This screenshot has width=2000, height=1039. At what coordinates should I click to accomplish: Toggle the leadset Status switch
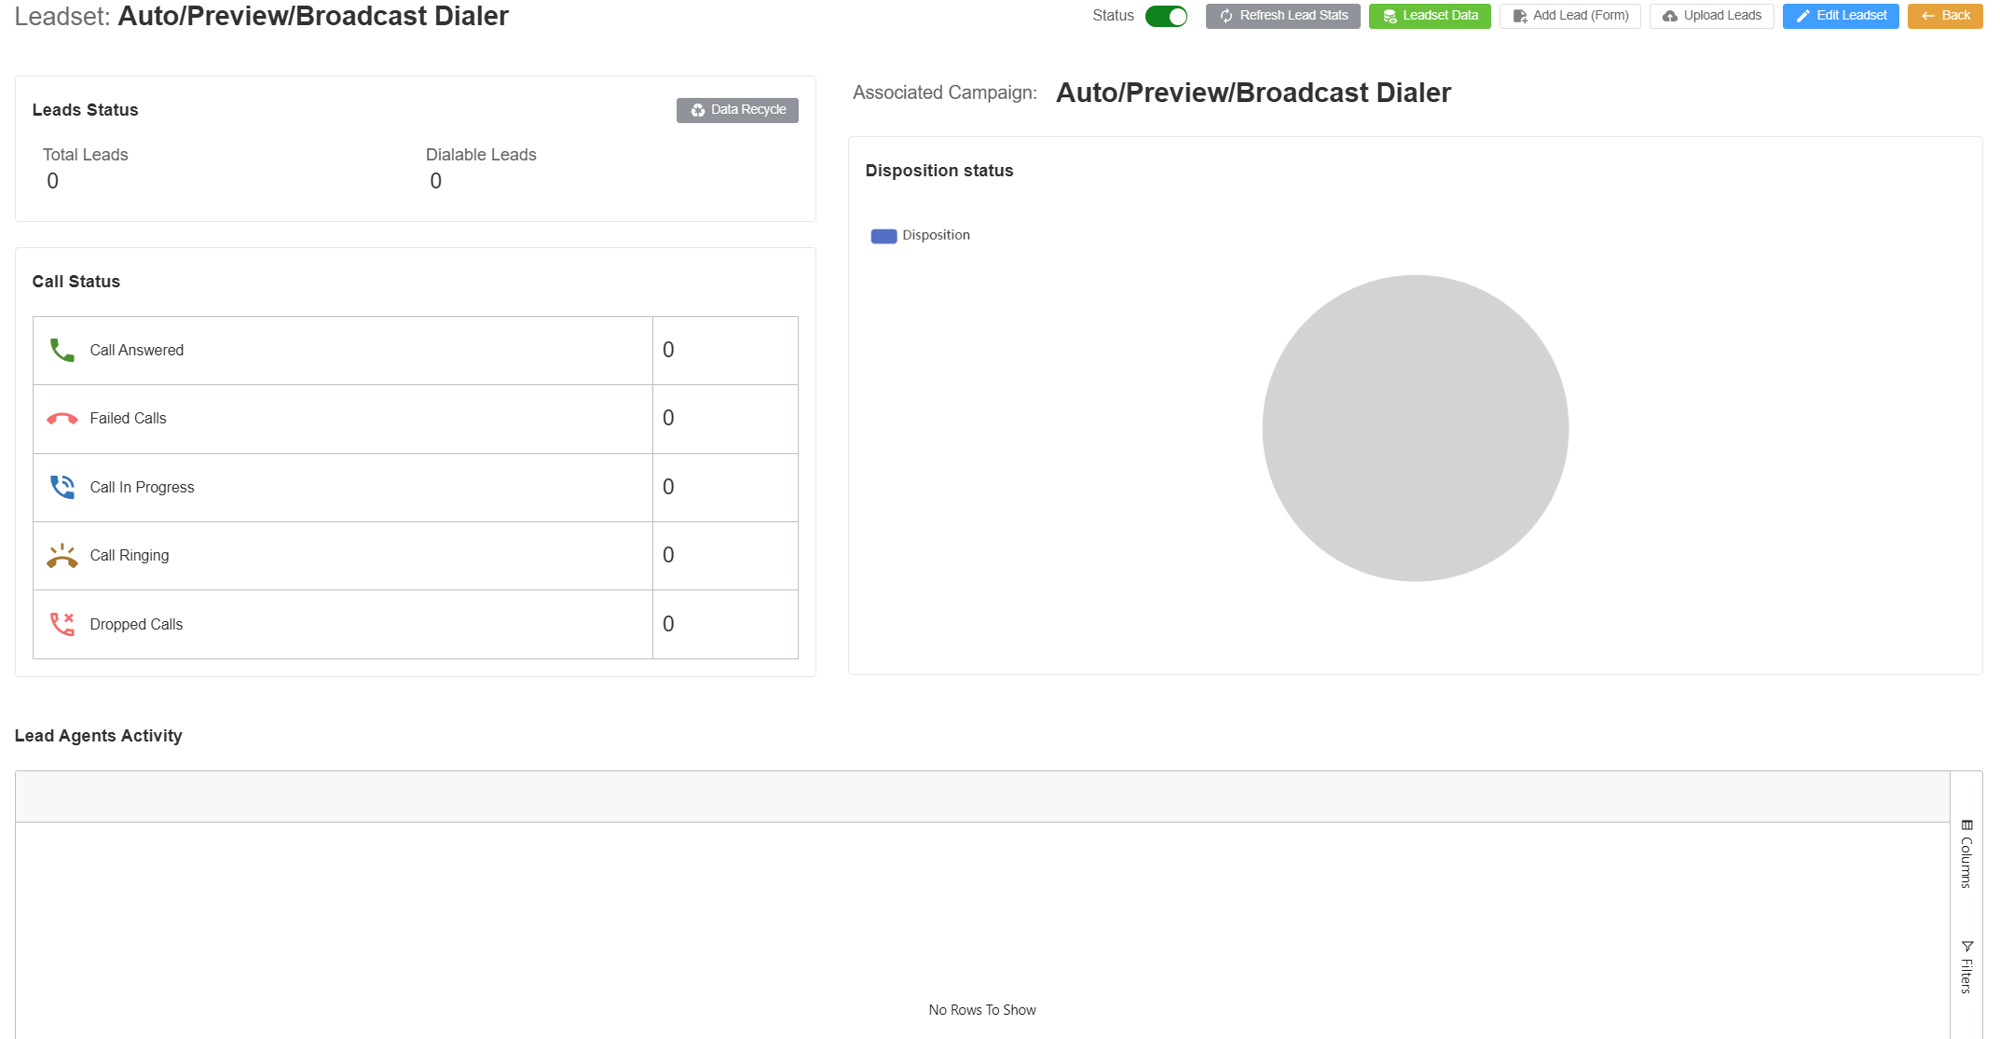point(1166,16)
